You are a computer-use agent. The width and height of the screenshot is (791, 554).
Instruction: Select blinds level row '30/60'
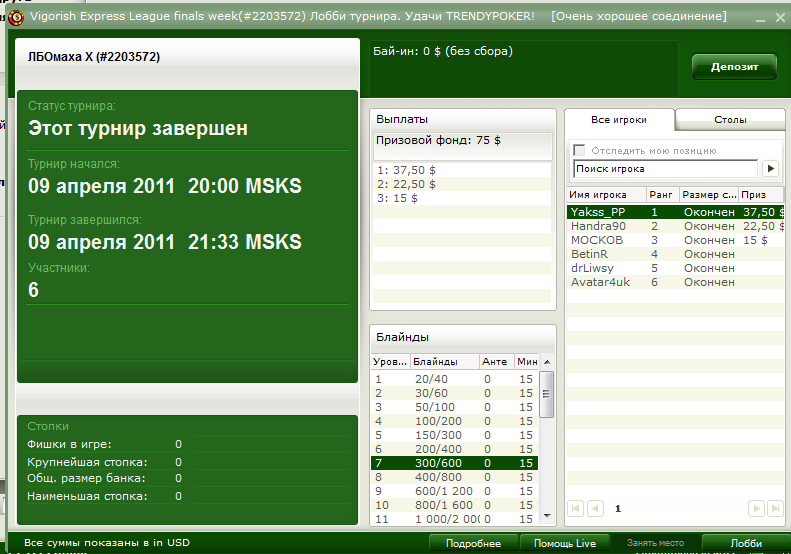(x=455, y=393)
